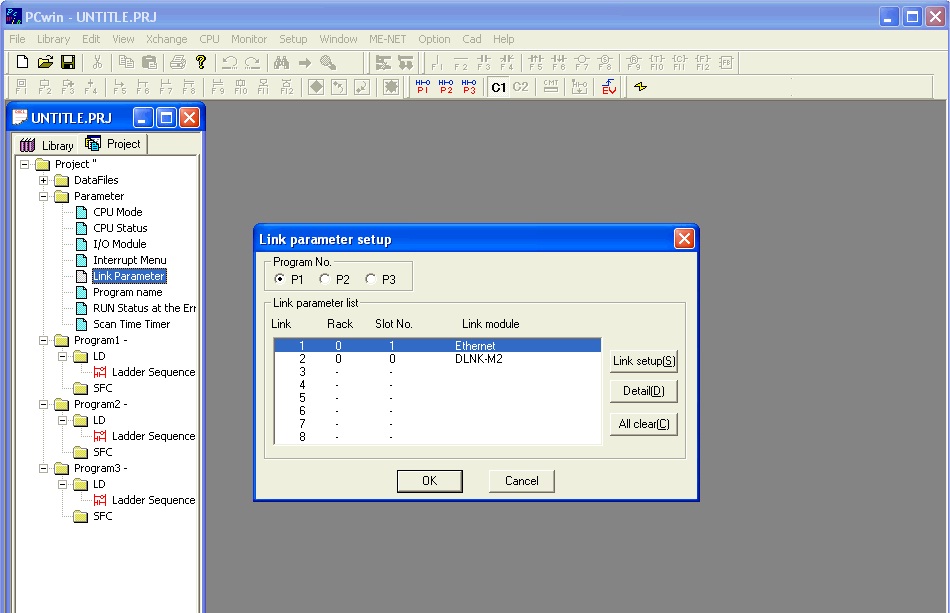Open a project with the folder icon
Image resolution: width=950 pixels, height=613 pixels.
(x=45, y=62)
